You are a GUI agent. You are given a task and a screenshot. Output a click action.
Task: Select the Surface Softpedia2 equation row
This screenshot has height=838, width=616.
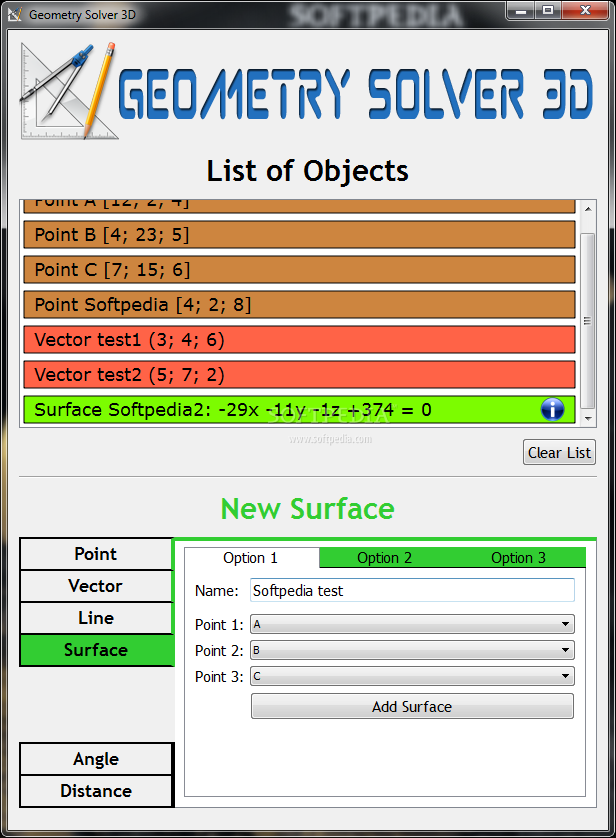[299, 410]
